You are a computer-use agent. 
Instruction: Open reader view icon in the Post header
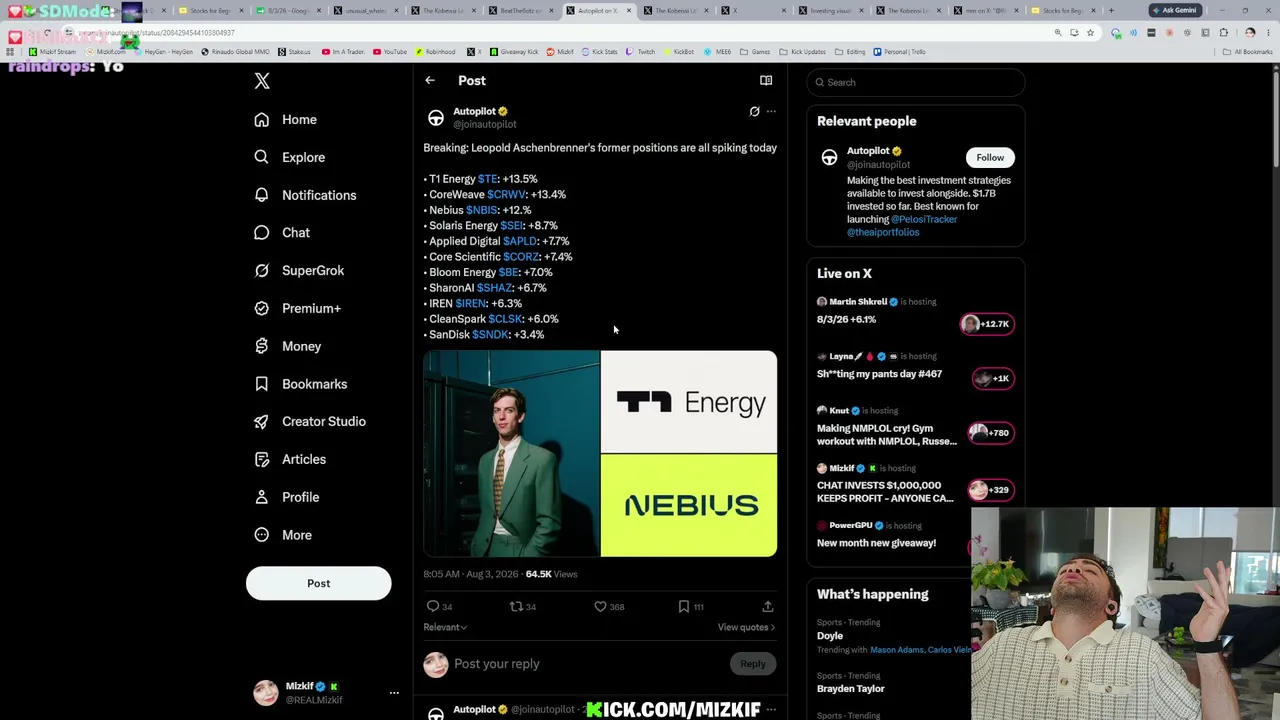point(766,81)
